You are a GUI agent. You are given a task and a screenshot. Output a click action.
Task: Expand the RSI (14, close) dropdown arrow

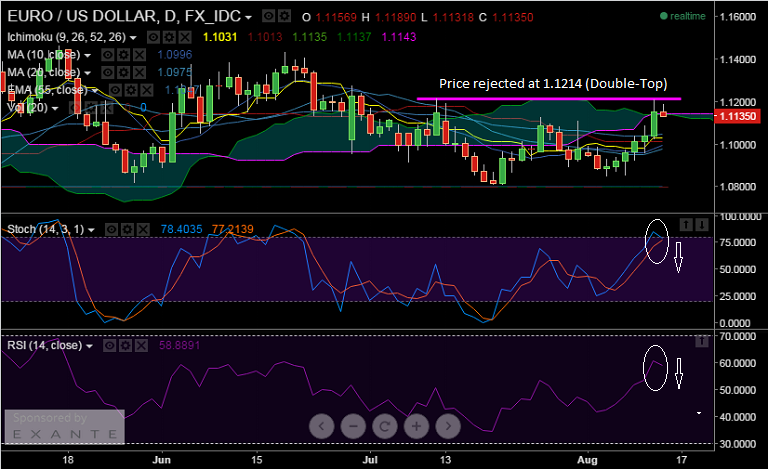click(89, 346)
